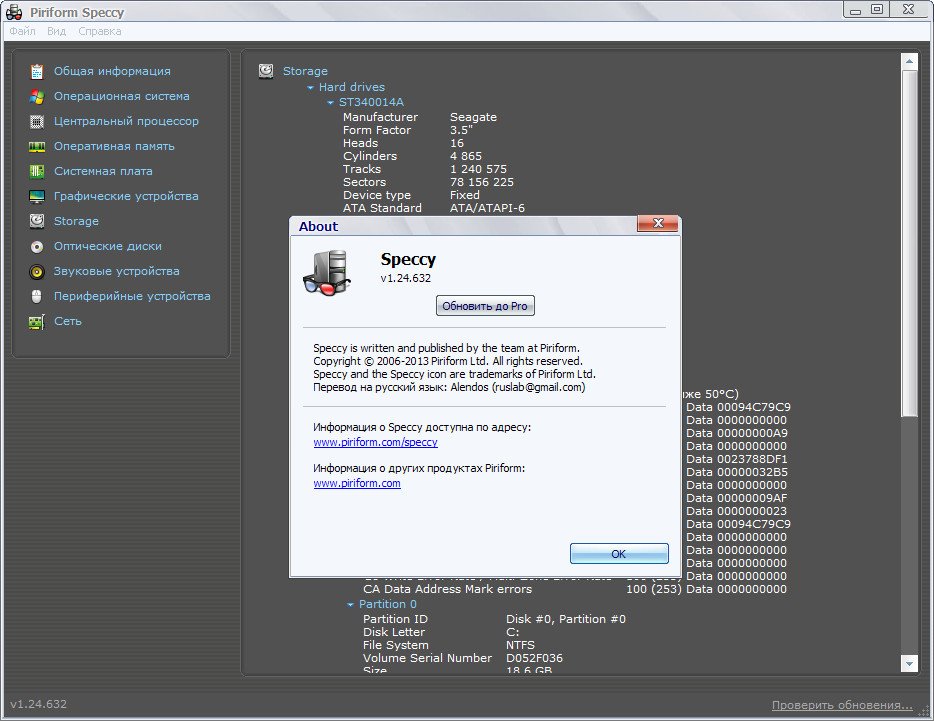This screenshot has width=934, height=721.
Task: Click the Windows flag icon for Операционная система
Action: [37, 97]
